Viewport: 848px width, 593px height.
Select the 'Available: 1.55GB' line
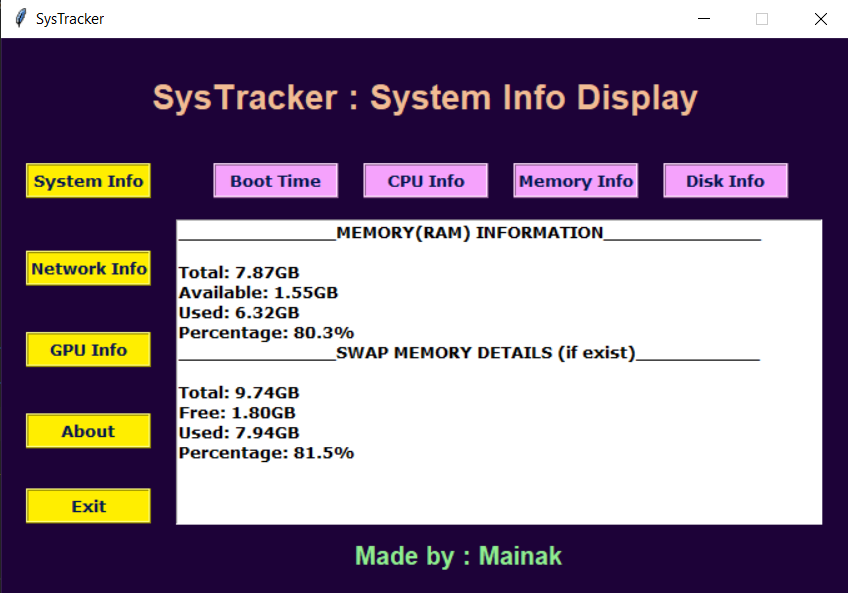[x=259, y=292]
